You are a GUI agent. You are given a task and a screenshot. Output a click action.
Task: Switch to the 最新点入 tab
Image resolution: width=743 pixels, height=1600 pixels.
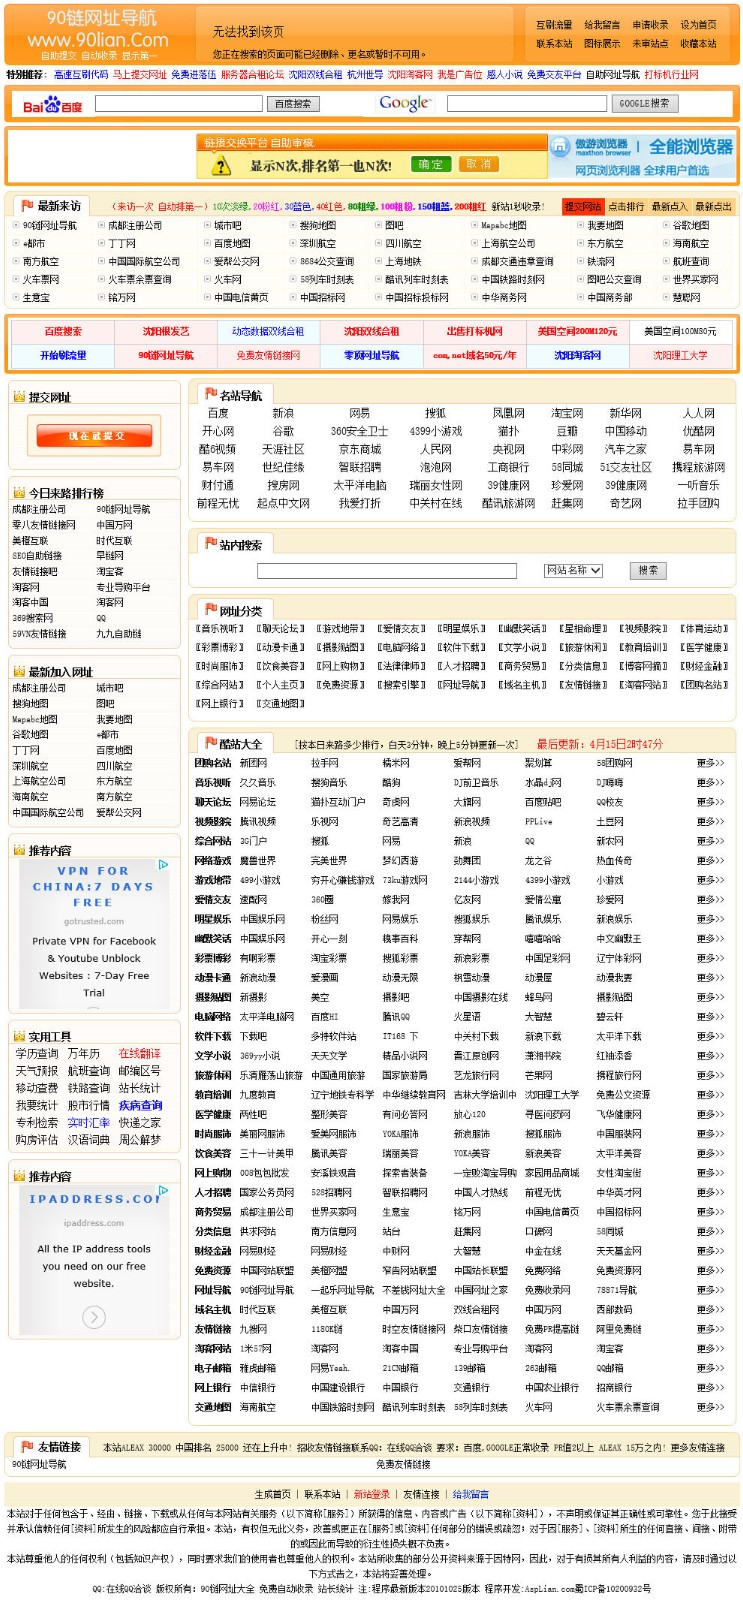669,207
